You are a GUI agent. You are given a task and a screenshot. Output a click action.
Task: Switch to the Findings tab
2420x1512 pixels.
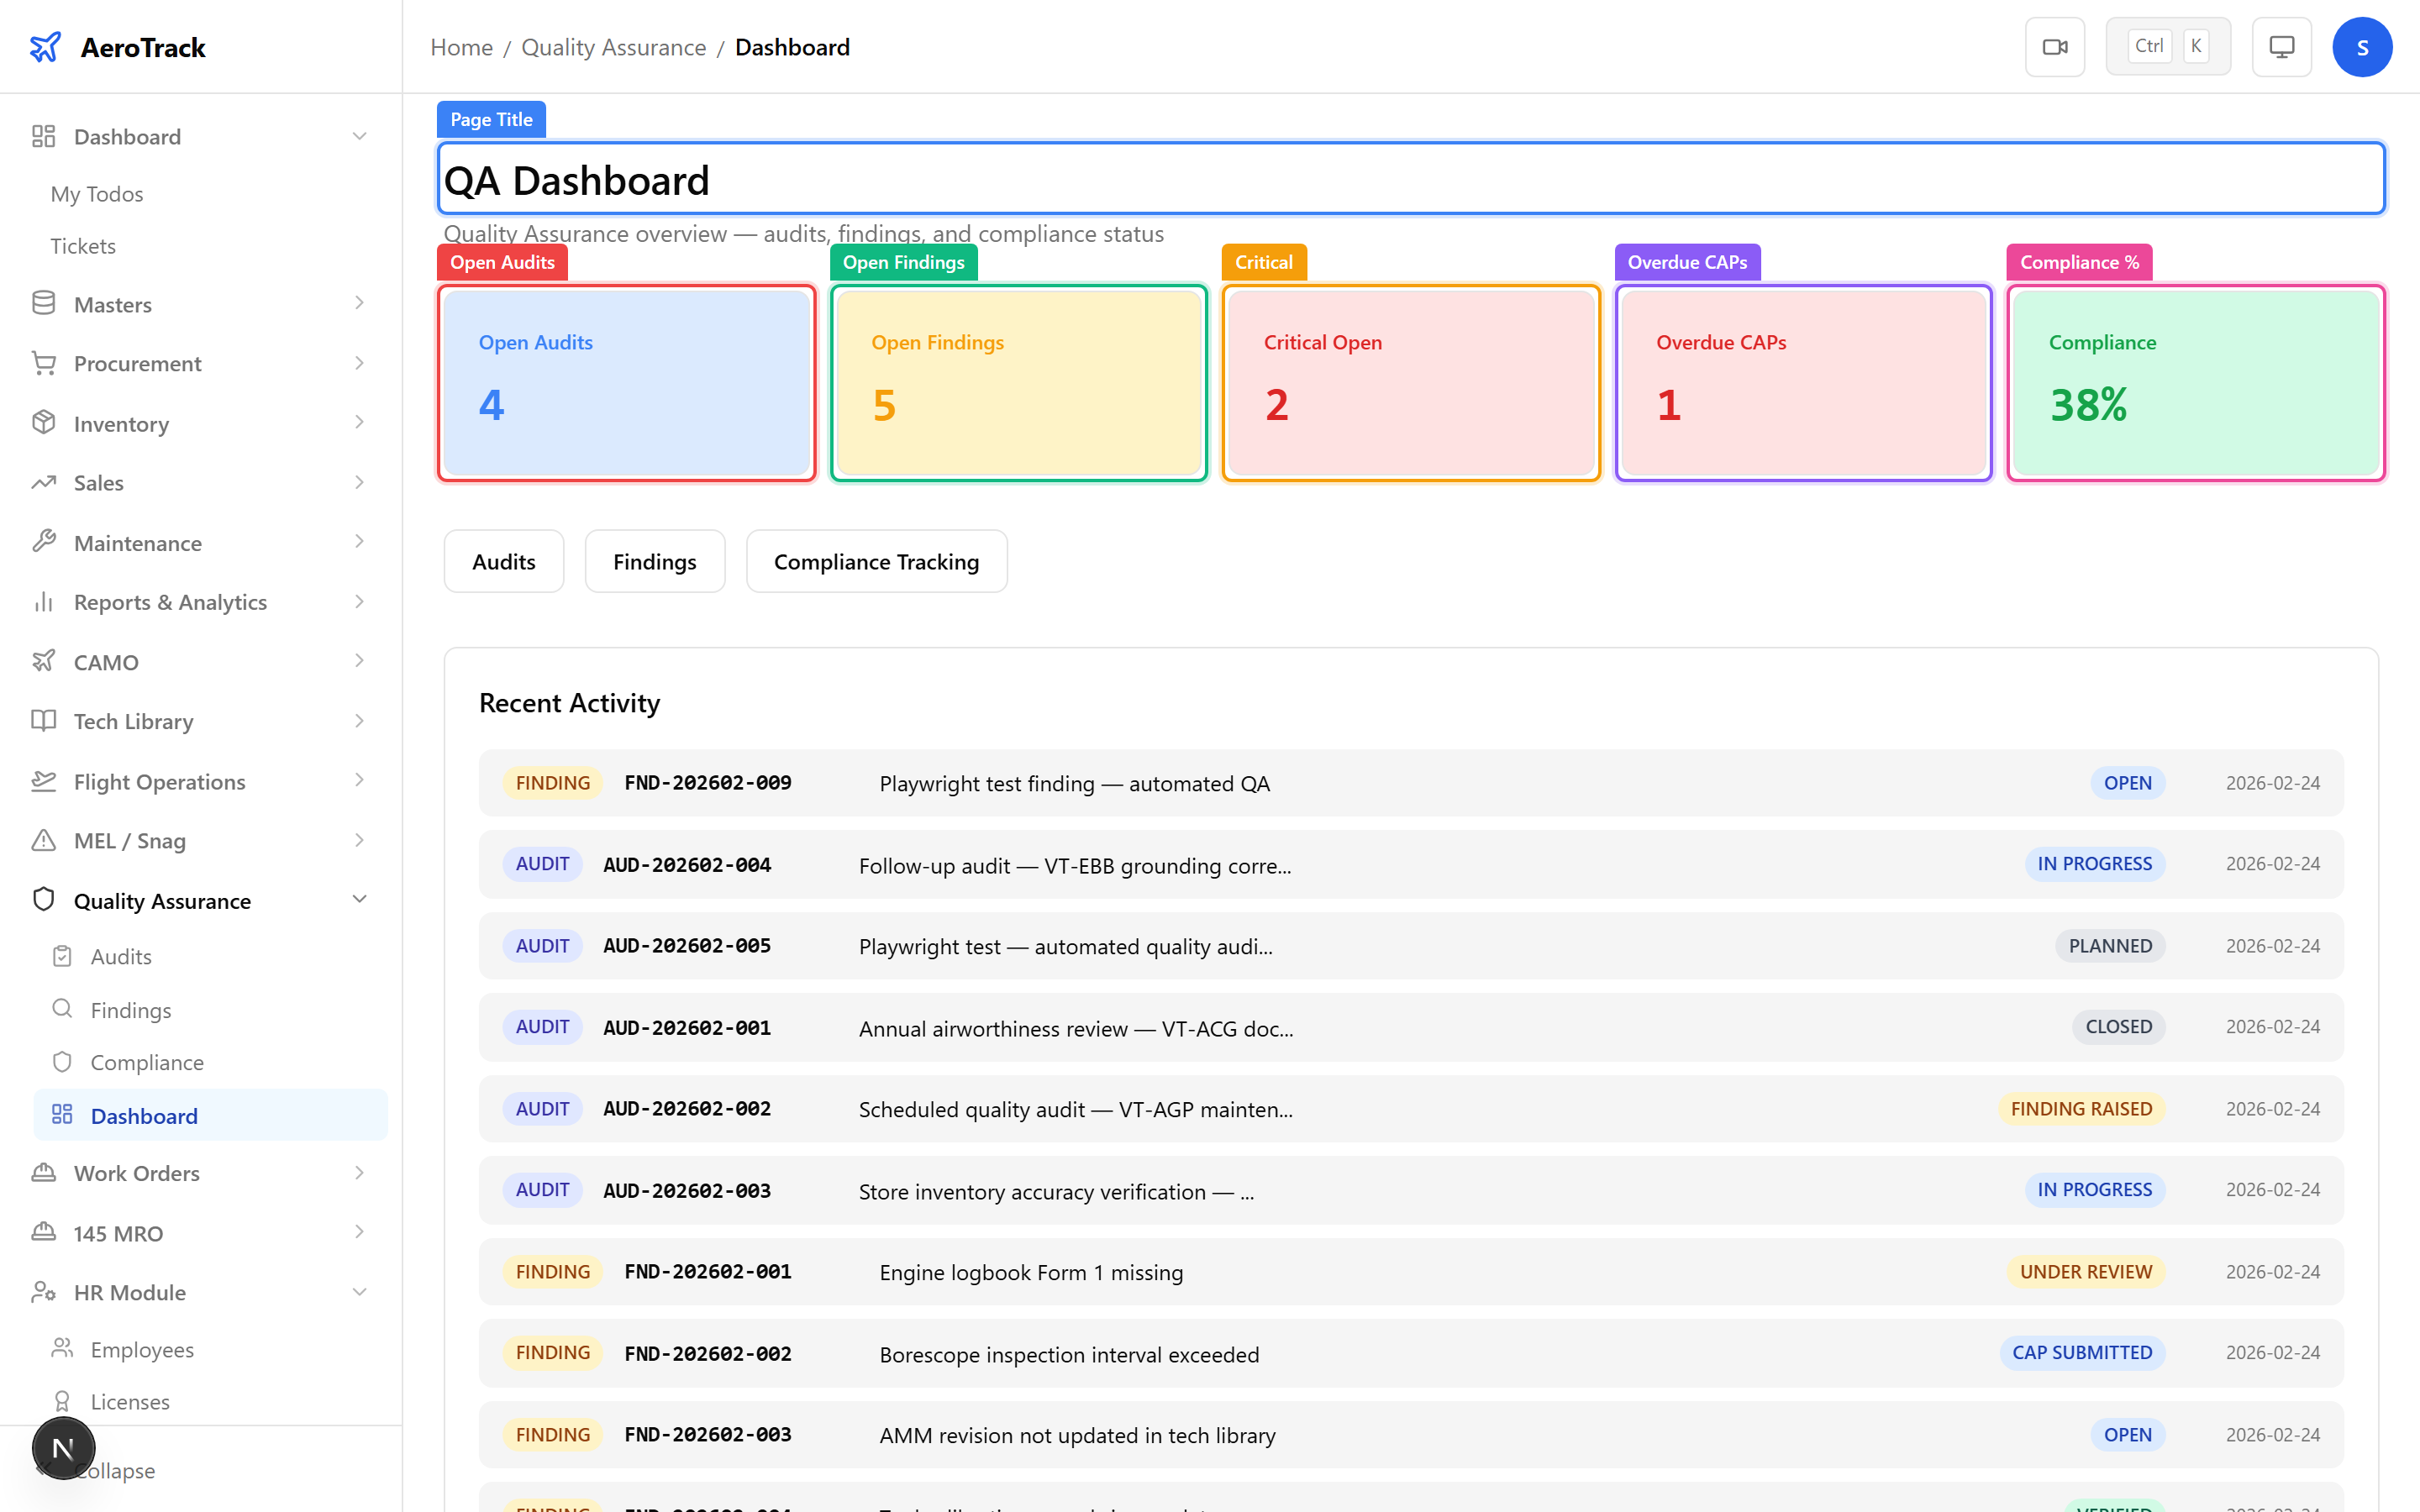pos(654,561)
